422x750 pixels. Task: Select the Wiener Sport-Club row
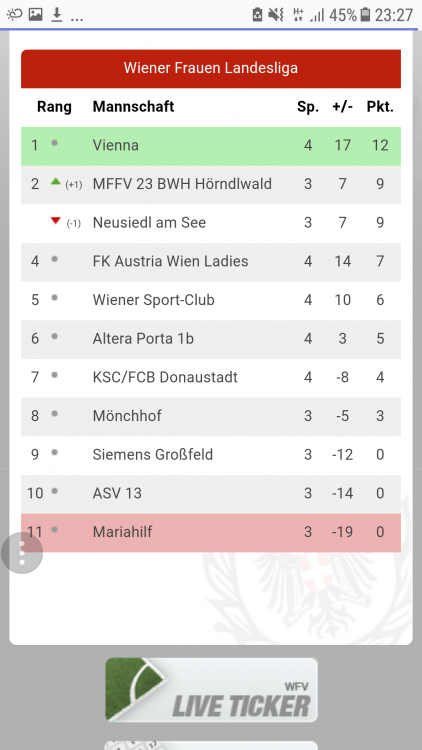point(211,301)
